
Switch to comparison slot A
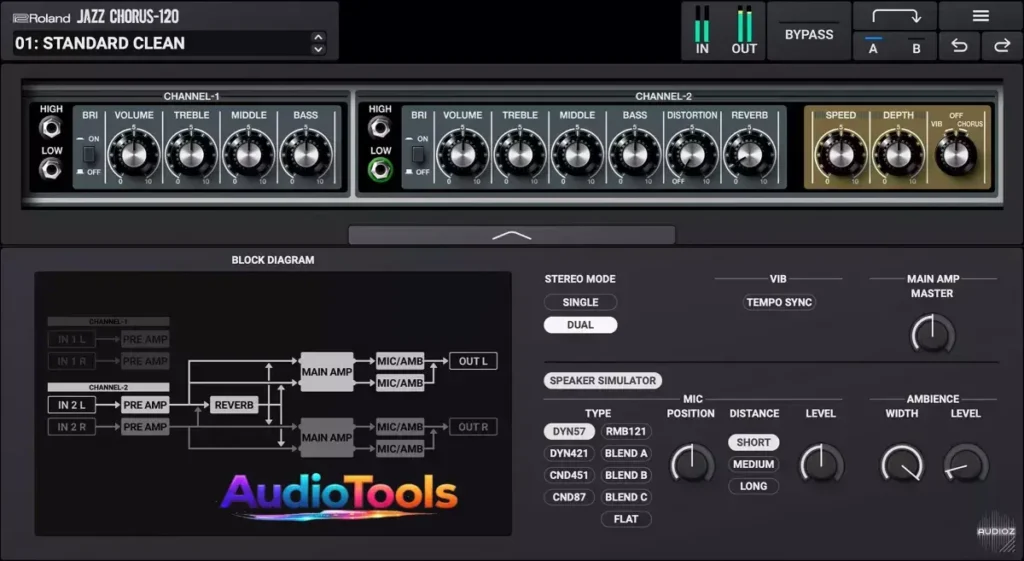[873, 48]
